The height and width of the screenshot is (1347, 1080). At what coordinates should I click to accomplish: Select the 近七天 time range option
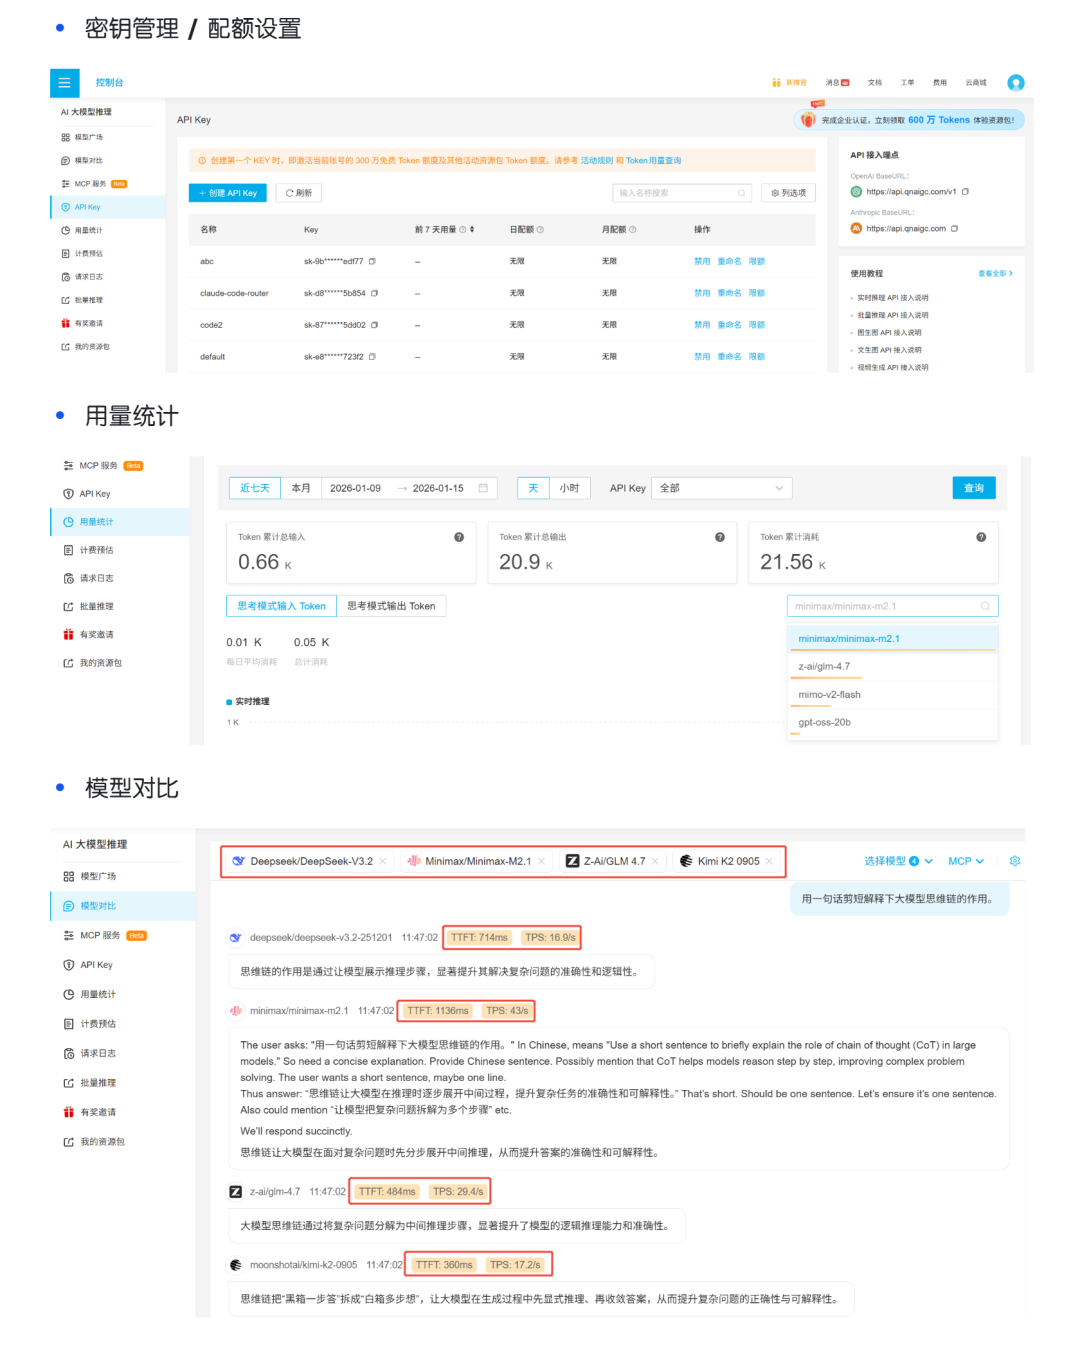pyautogui.click(x=255, y=488)
